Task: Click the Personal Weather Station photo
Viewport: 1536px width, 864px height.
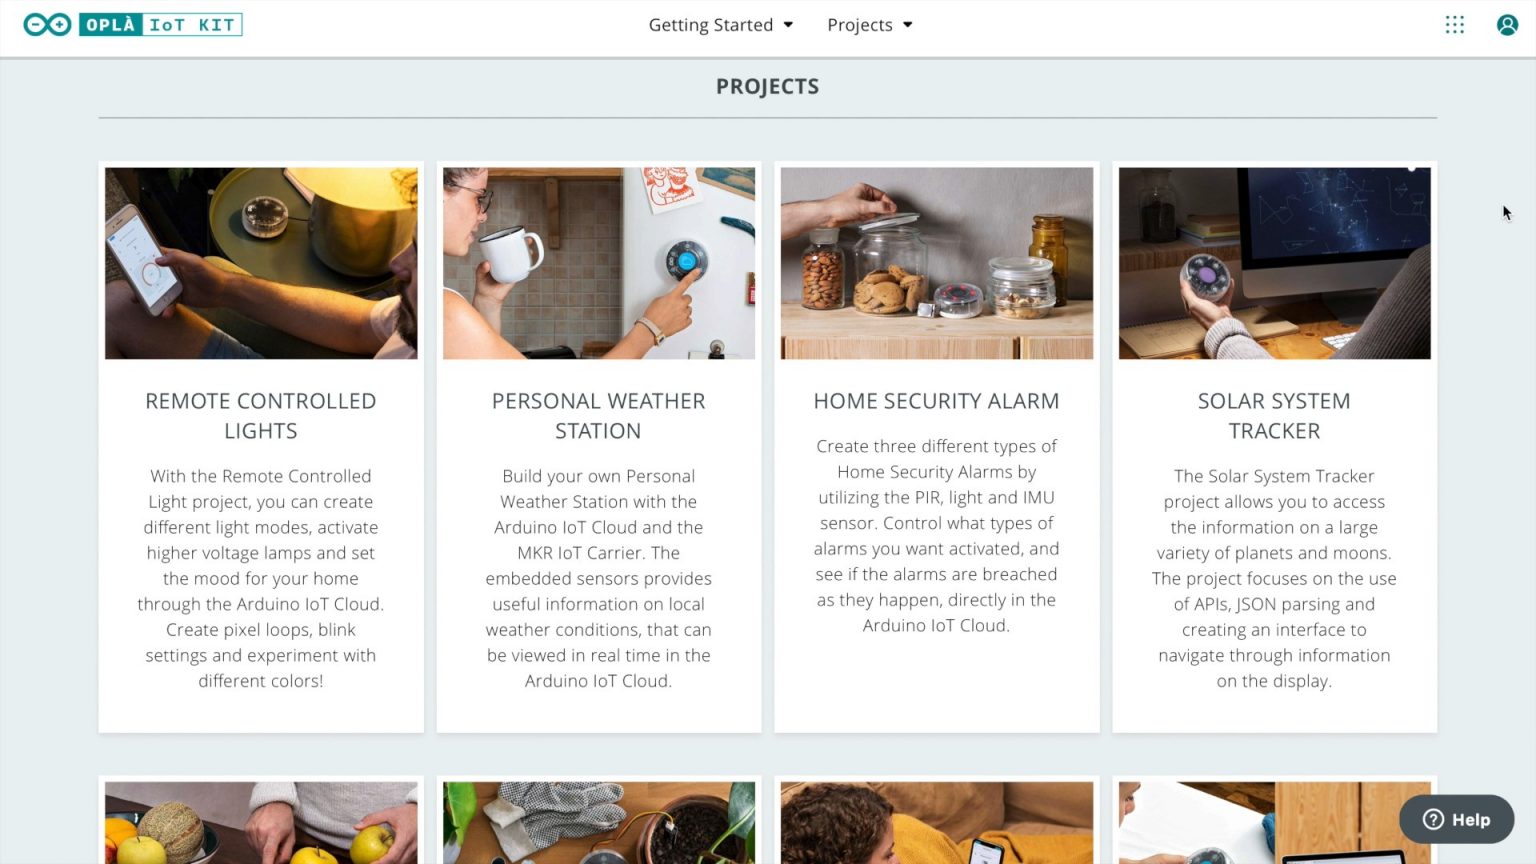Action: click(x=598, y=263)
